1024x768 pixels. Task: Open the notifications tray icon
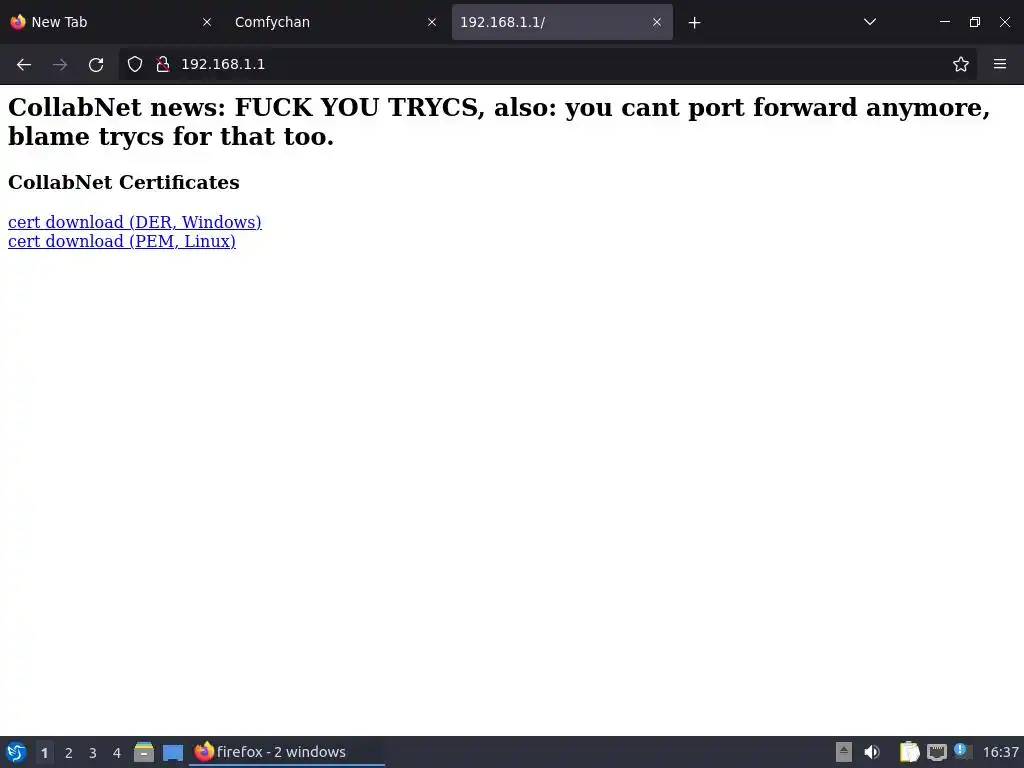coord(963,751)
